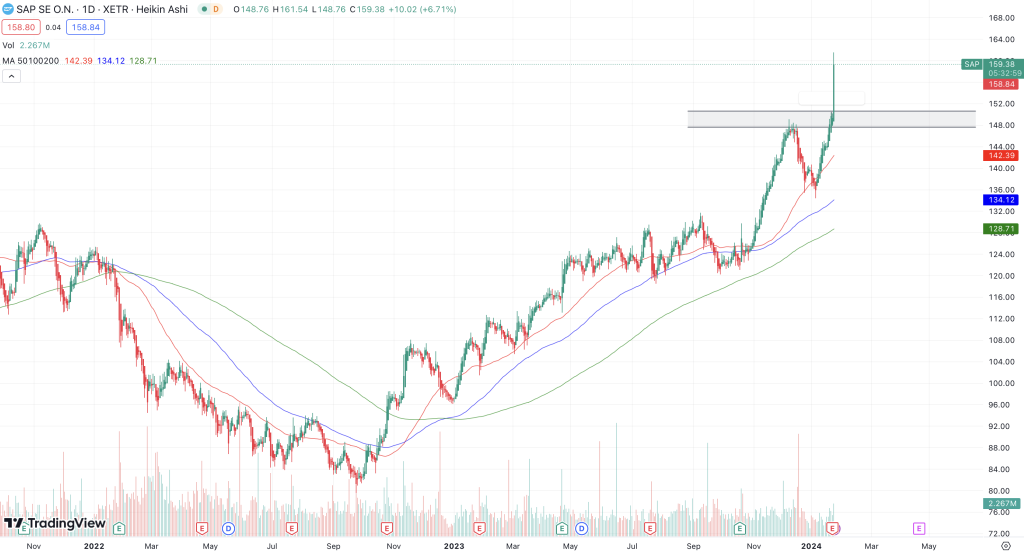The image size is (1024, 554).
Task: Click the red E earnings marker near Jul 2023
Action: 650,528
